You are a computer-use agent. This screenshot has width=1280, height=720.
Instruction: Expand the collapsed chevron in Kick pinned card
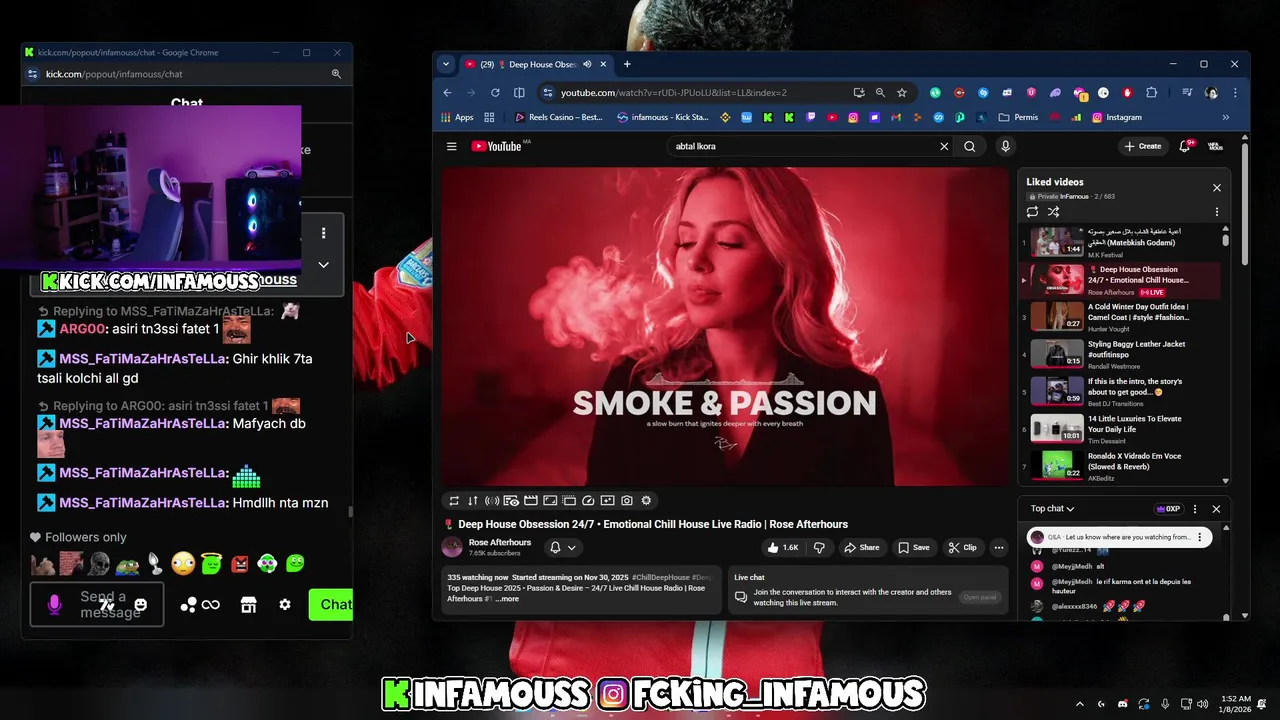coord(323,265)
